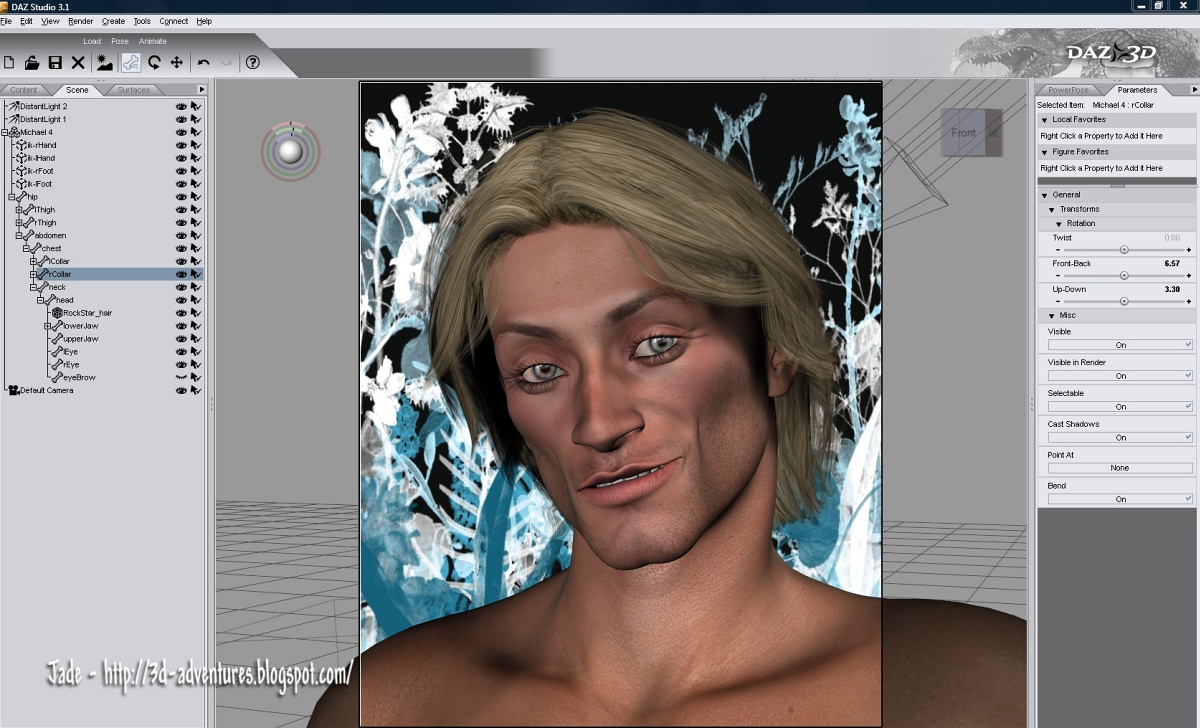The width and height of the screenshot is (1200, 728).
Task: Click the Front view cube
Action: (970, 132)
